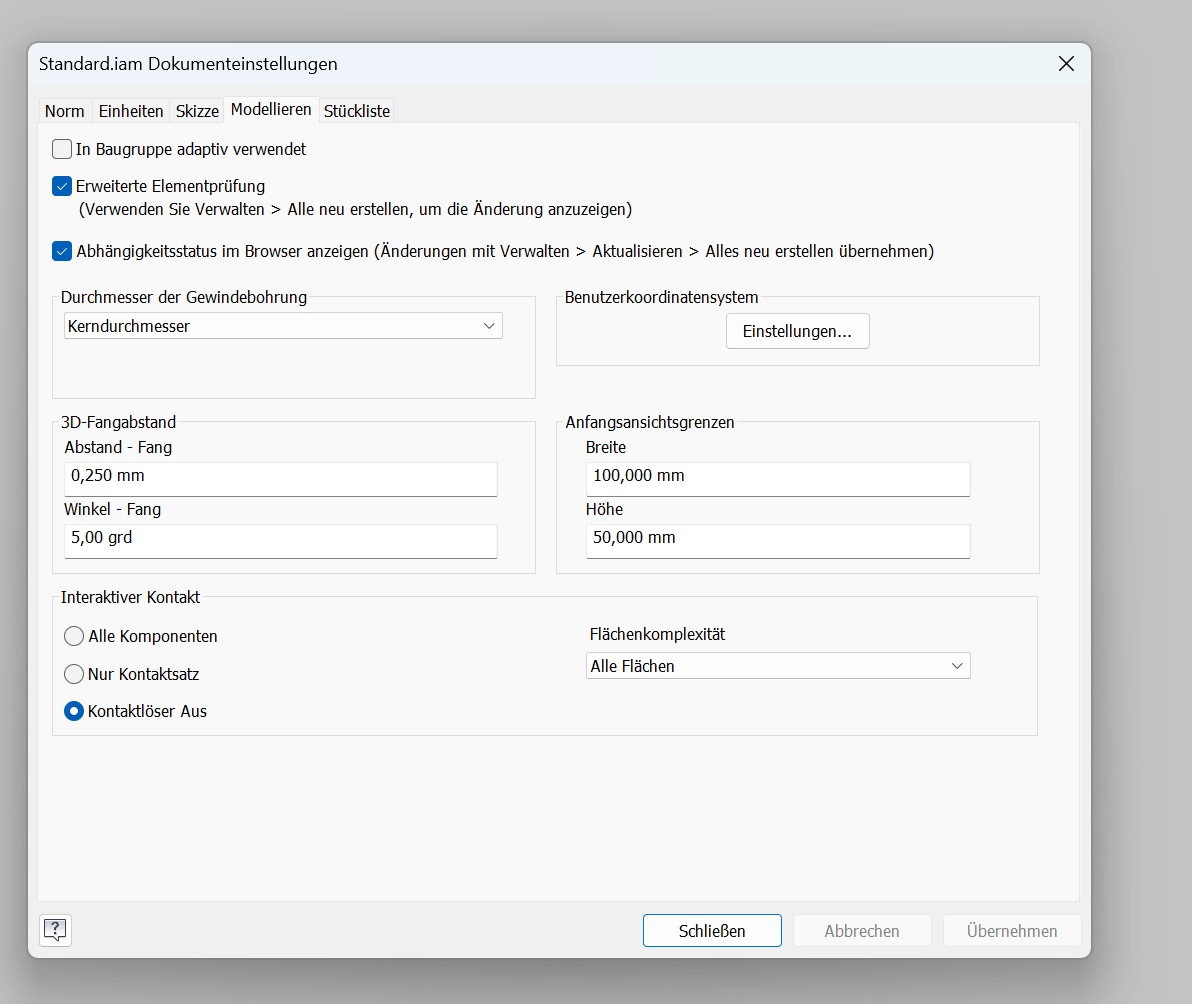Open the Einheiten tab
This screenshot has width=1192, height=1004.
click(x=131, y=111)
